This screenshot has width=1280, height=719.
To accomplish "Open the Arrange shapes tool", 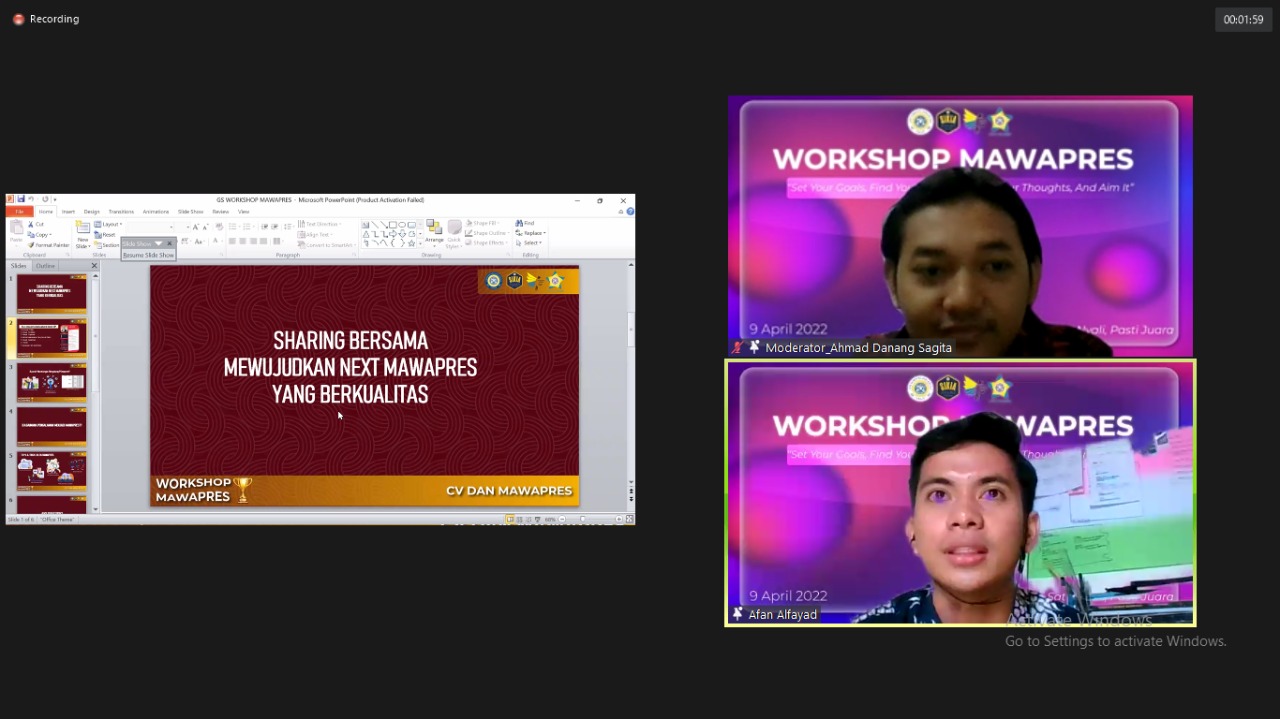I will click(433, 230).
